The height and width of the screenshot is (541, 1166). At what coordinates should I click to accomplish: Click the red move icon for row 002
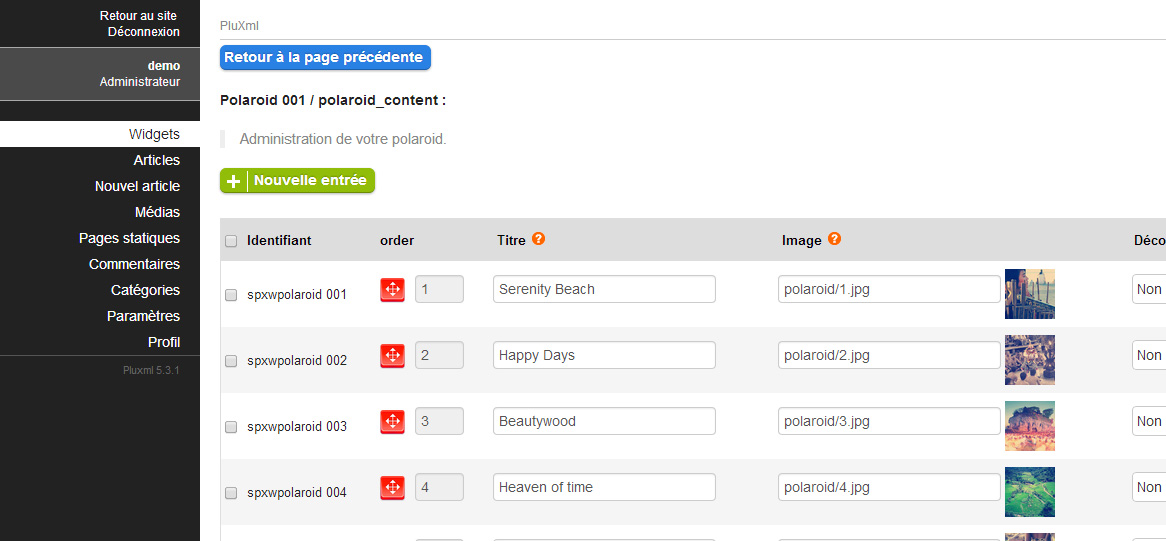[x=392, y=355]
